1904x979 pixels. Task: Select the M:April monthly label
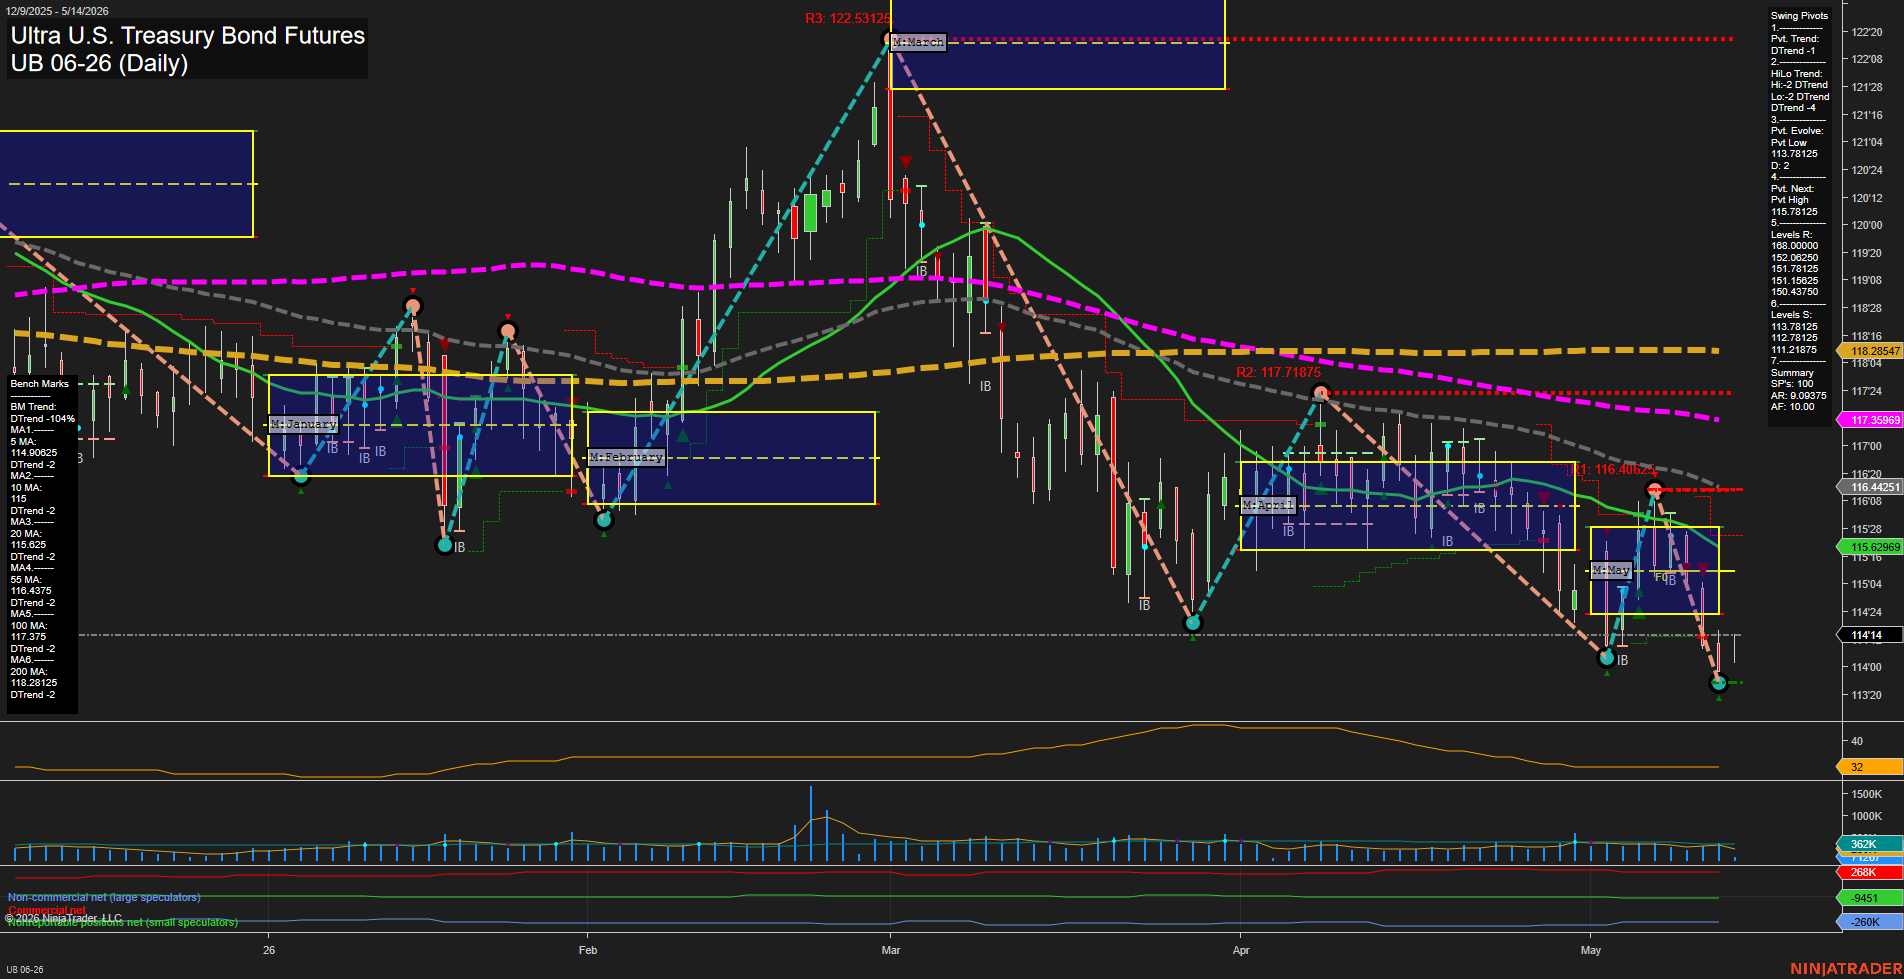pyautogui.click(x=1268, y=505)
